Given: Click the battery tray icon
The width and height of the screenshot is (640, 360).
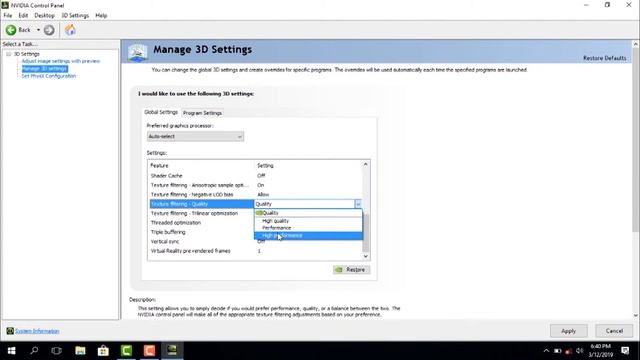Looking at the screenshot, I should 558,351.
